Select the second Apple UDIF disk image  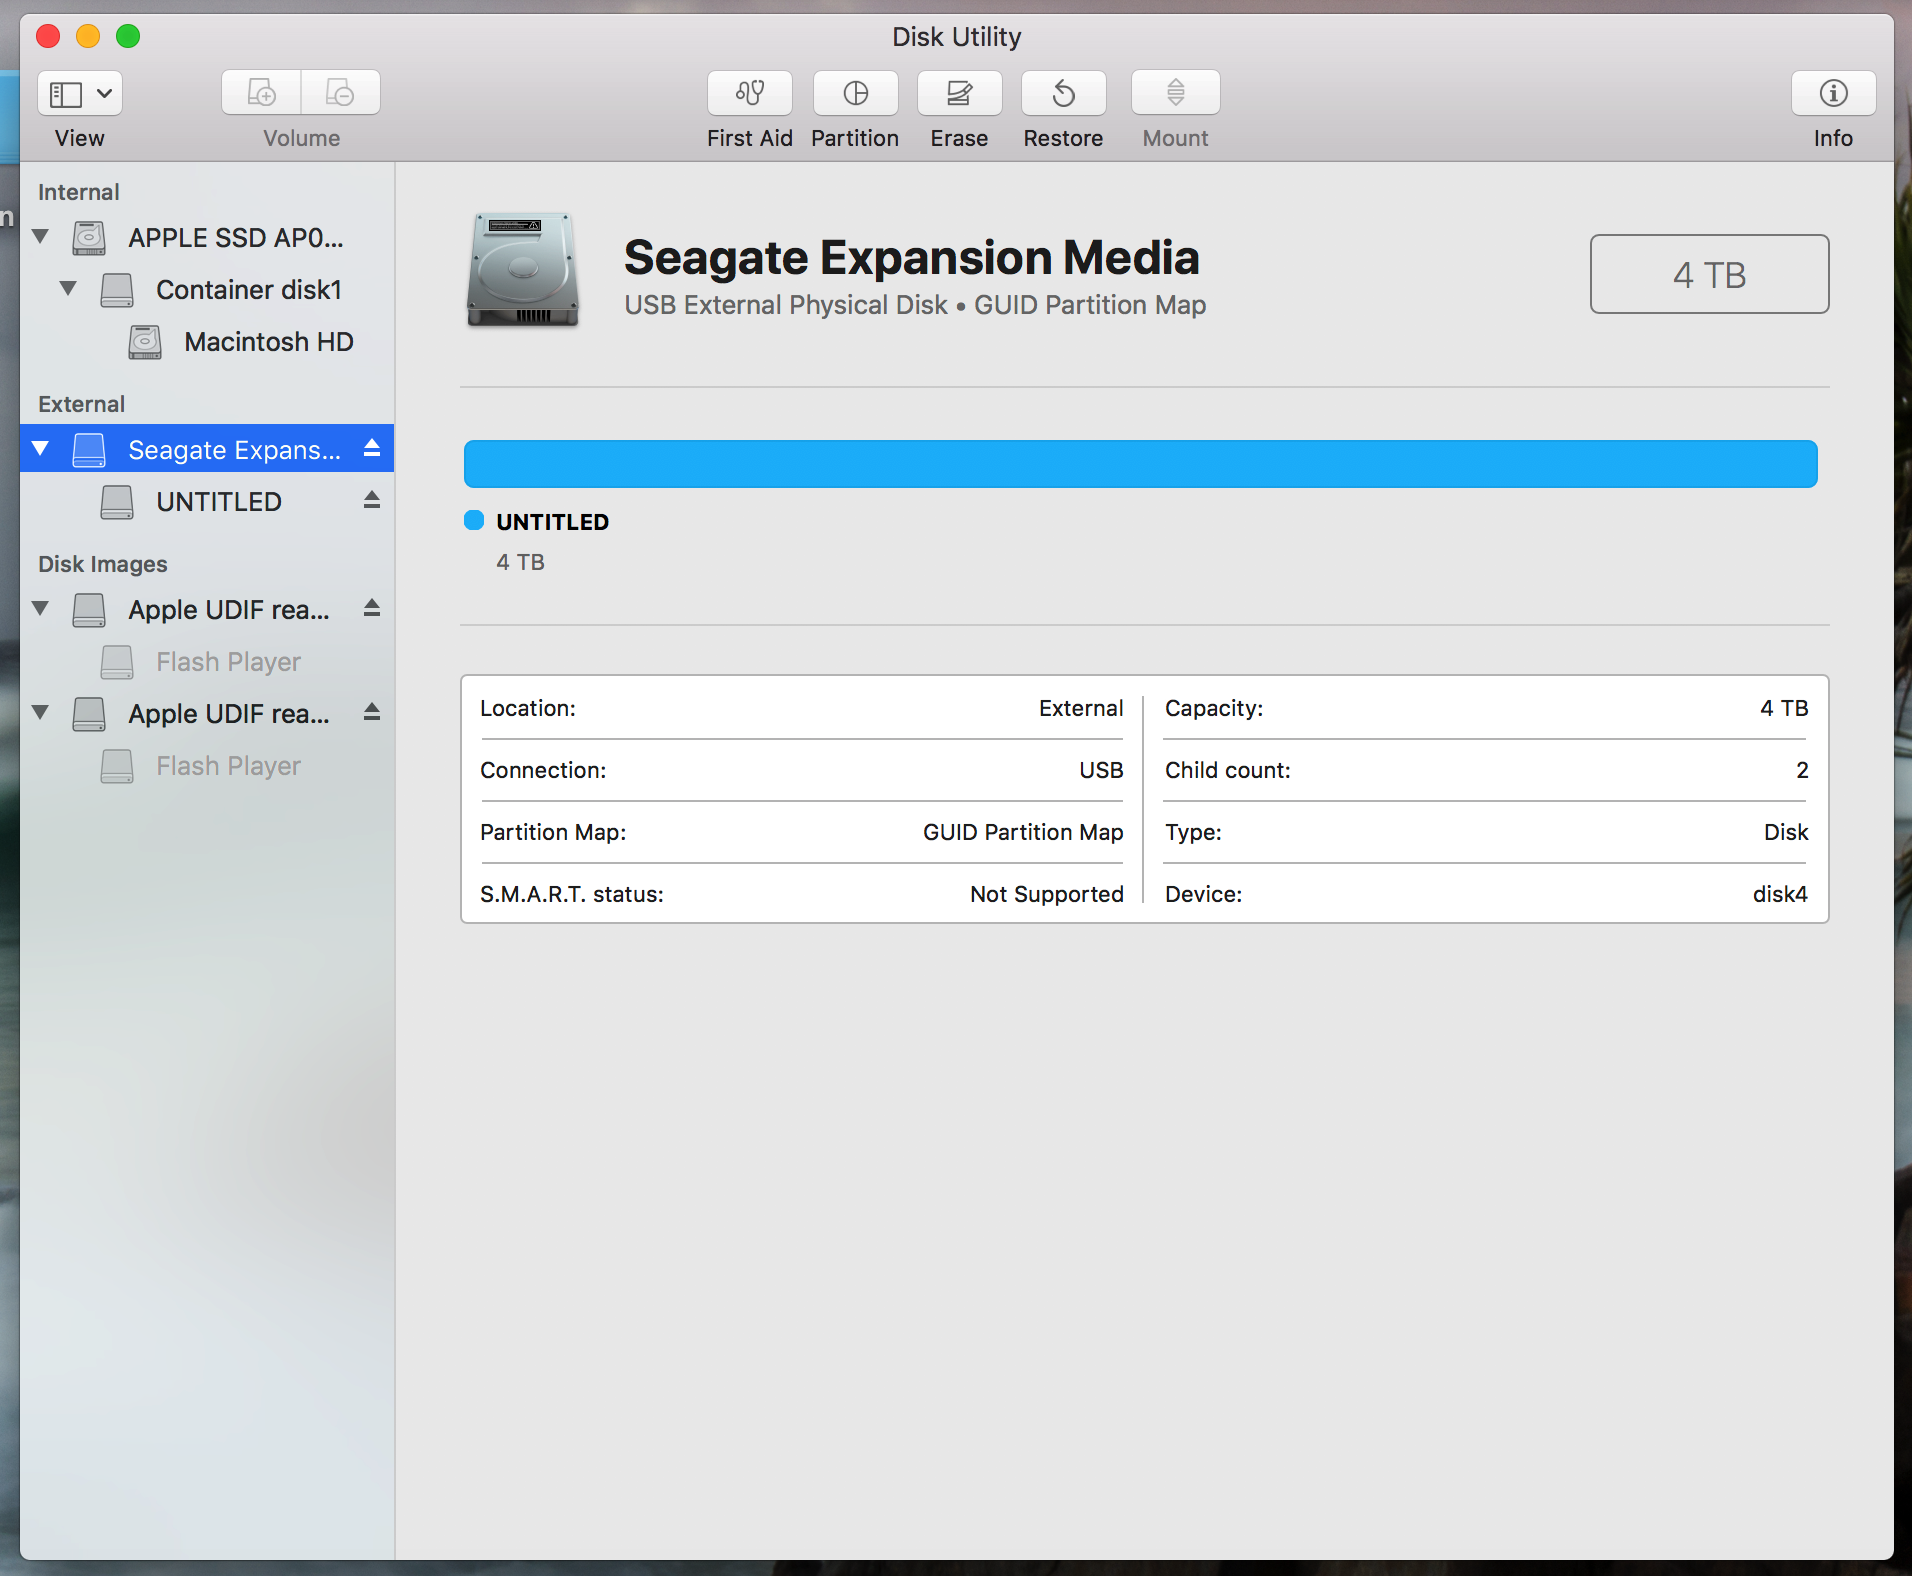click(207, 714)
